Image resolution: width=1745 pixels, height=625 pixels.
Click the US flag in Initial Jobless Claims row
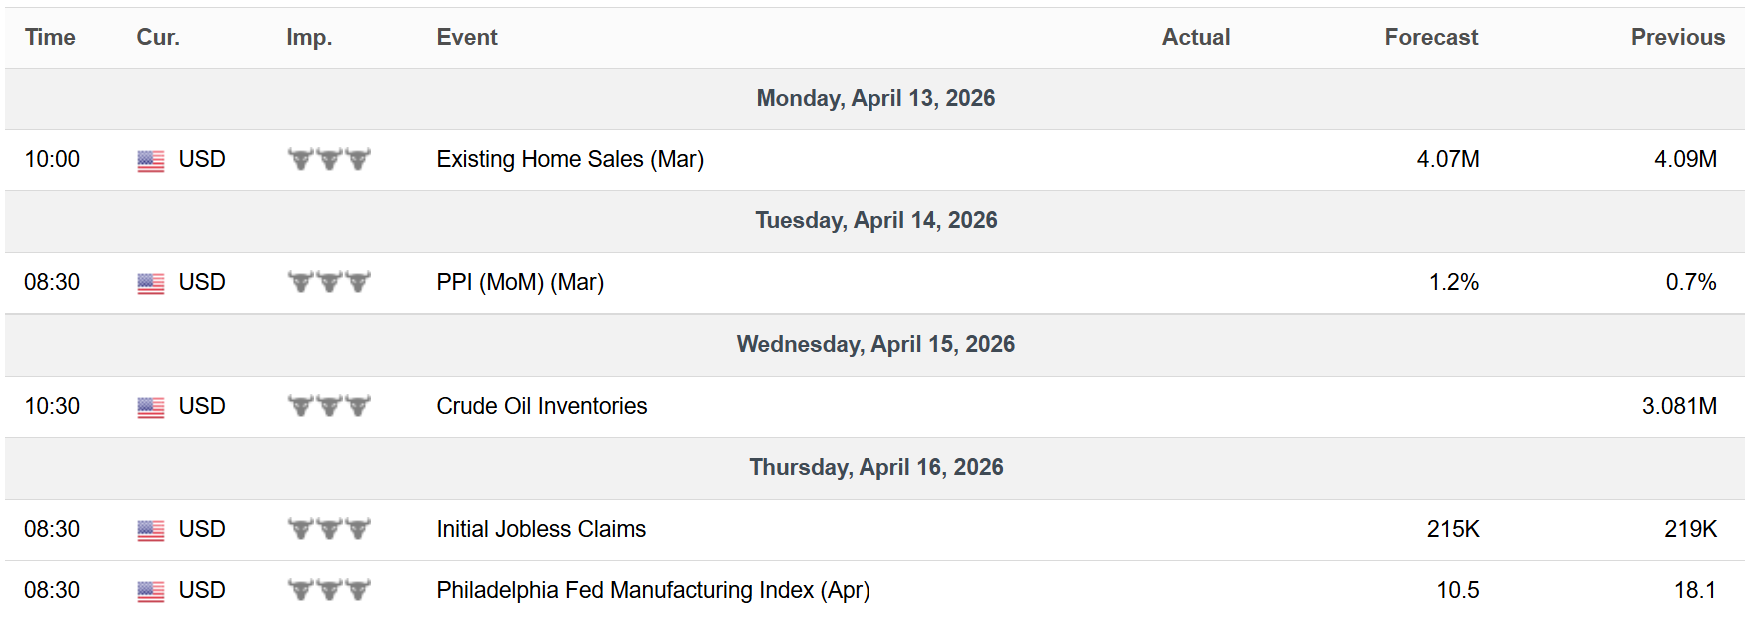click(150, 530)
